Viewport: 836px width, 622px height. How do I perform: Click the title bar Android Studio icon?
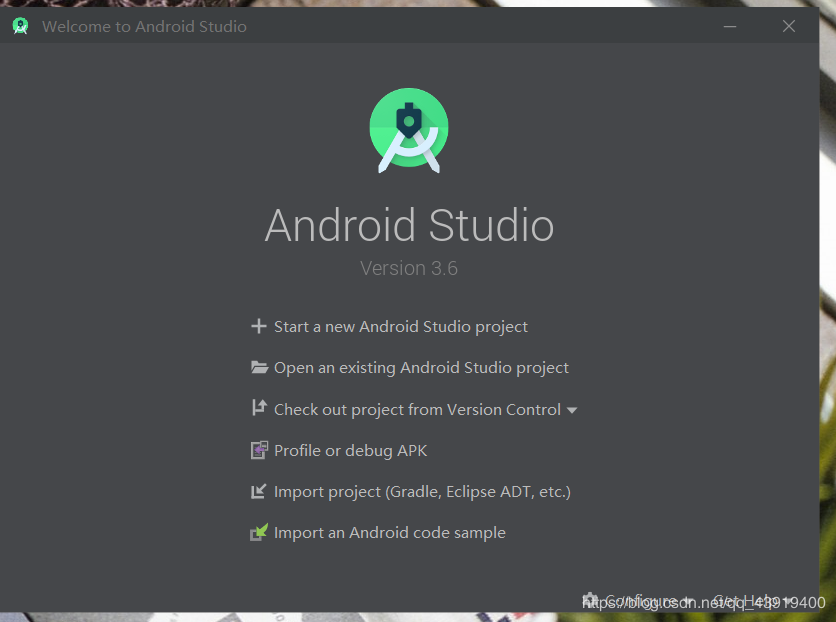pos(20,26)
